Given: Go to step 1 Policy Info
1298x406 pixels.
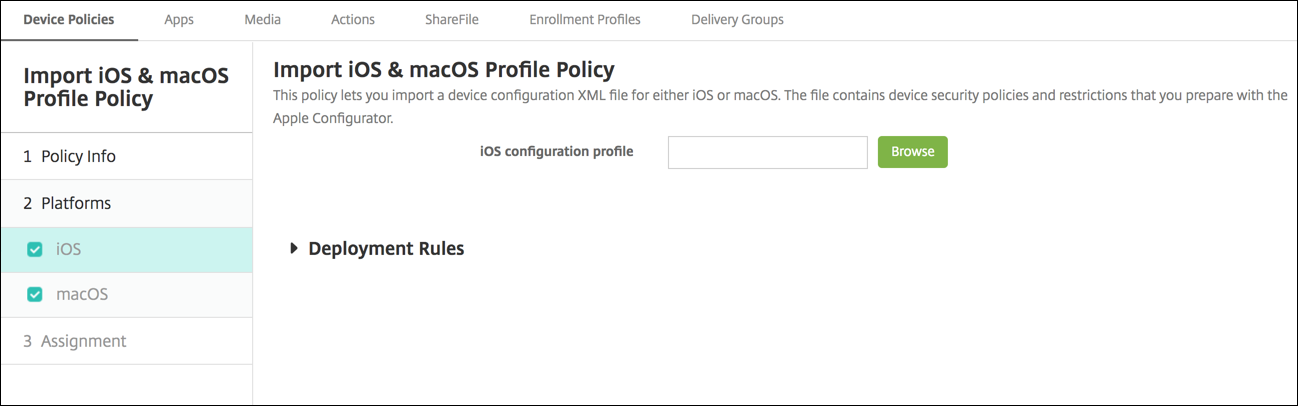Looking at the screenshot, I should point(70,157).
